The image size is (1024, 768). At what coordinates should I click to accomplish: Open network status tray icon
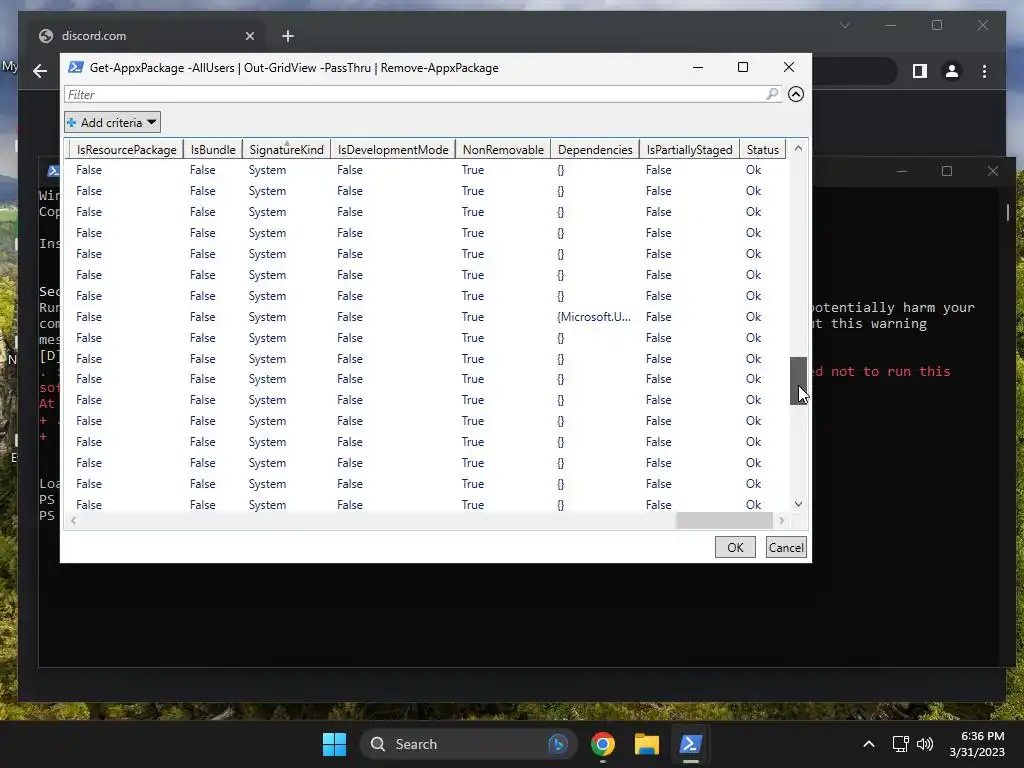pos(901,744)
